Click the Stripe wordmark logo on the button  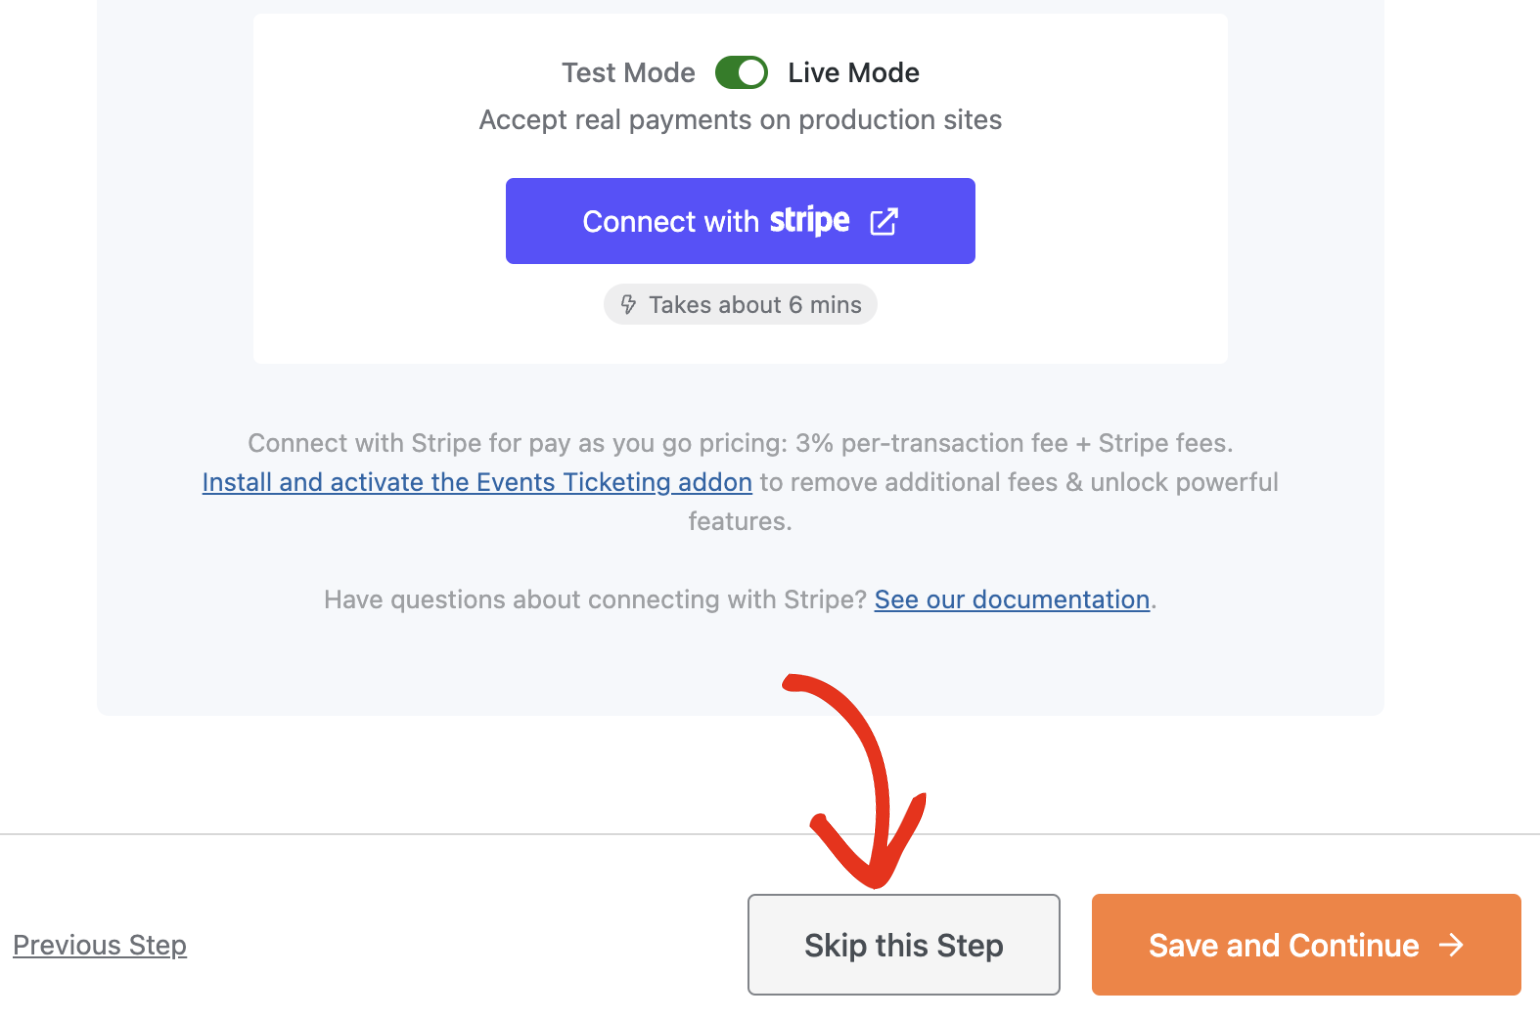[810, 220]
